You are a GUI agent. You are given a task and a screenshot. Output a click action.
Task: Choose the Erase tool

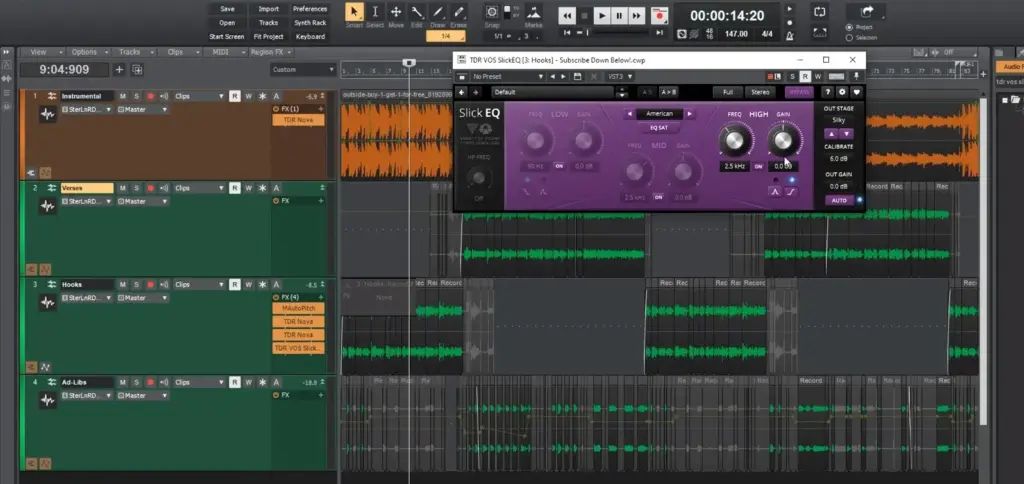458,12
